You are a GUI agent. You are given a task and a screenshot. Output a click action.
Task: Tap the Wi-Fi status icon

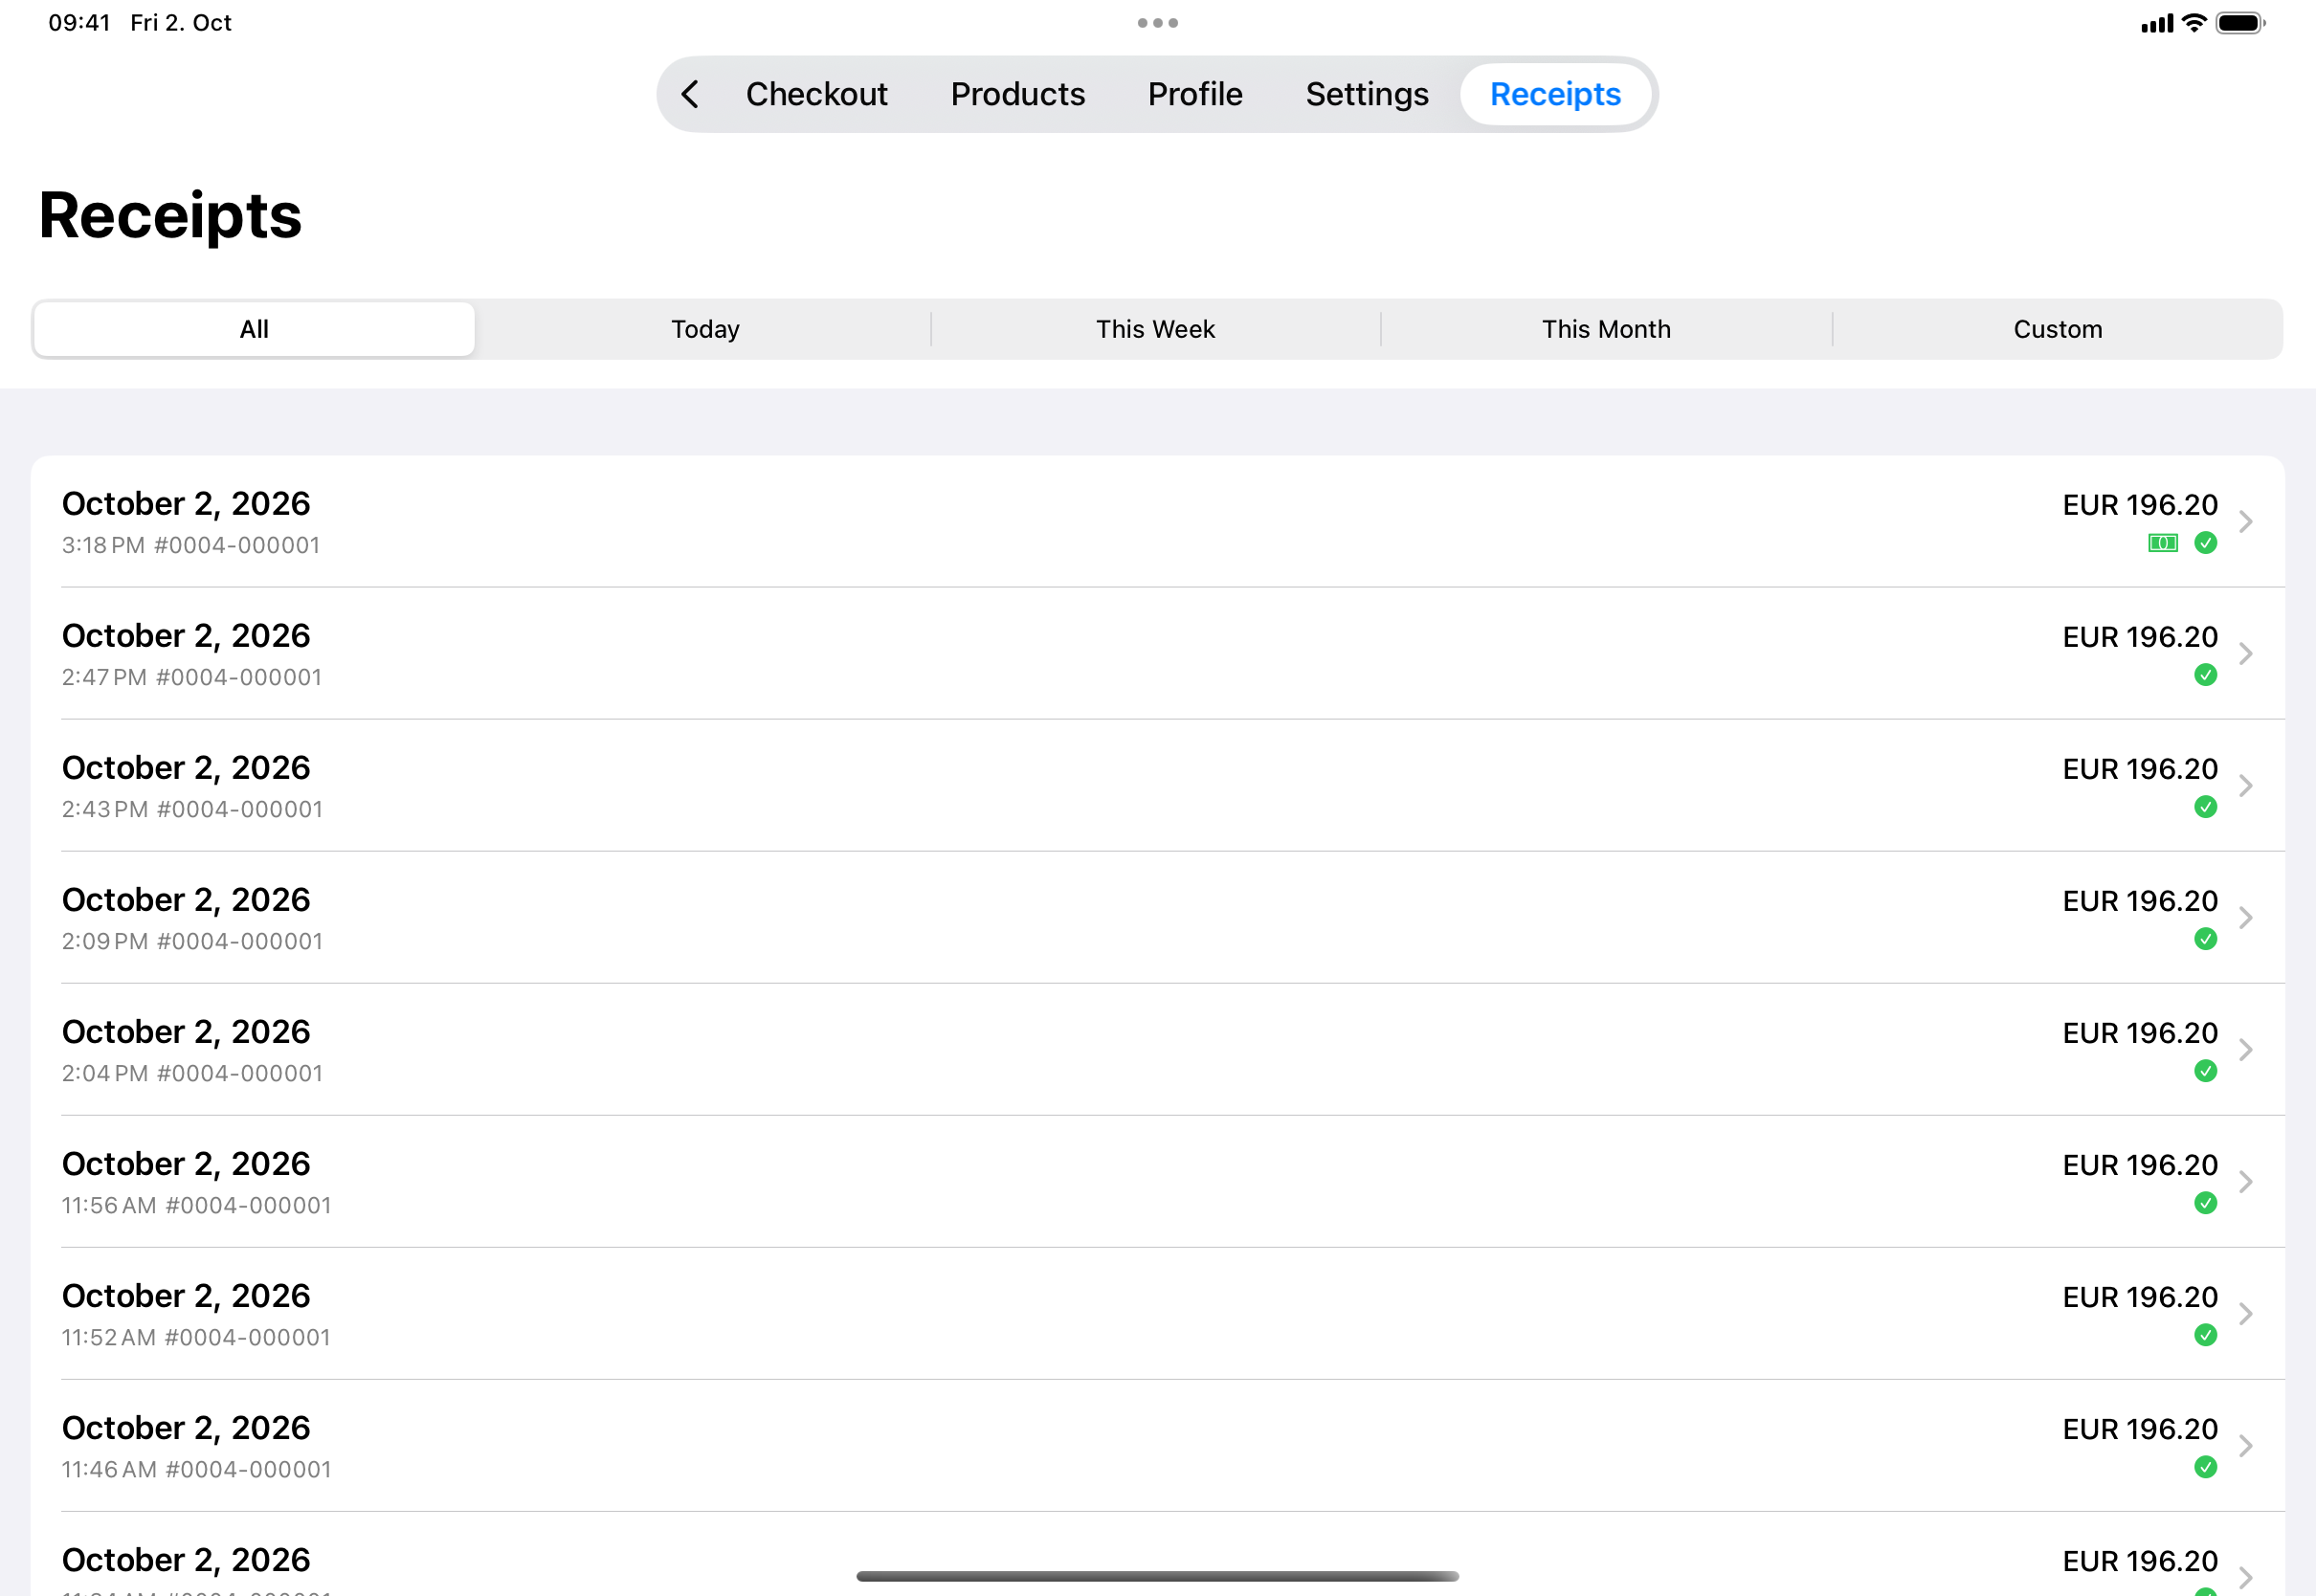click(2194, 23)
